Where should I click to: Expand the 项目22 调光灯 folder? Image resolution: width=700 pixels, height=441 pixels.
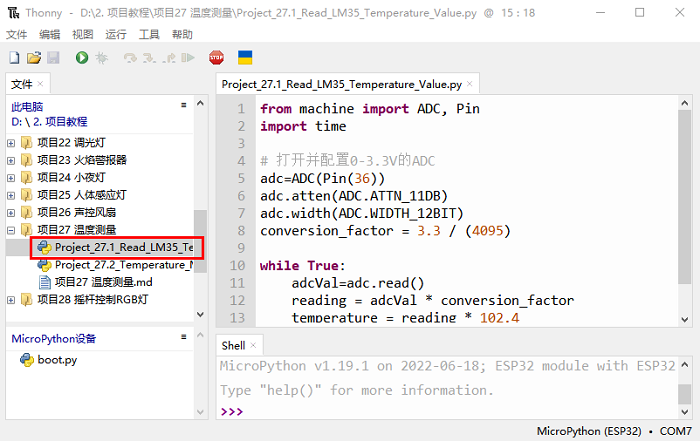click(11, 142)
